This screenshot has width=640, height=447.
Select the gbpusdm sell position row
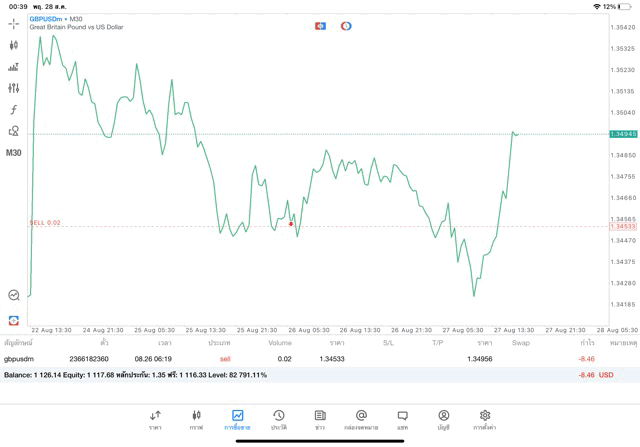(300, 358)
